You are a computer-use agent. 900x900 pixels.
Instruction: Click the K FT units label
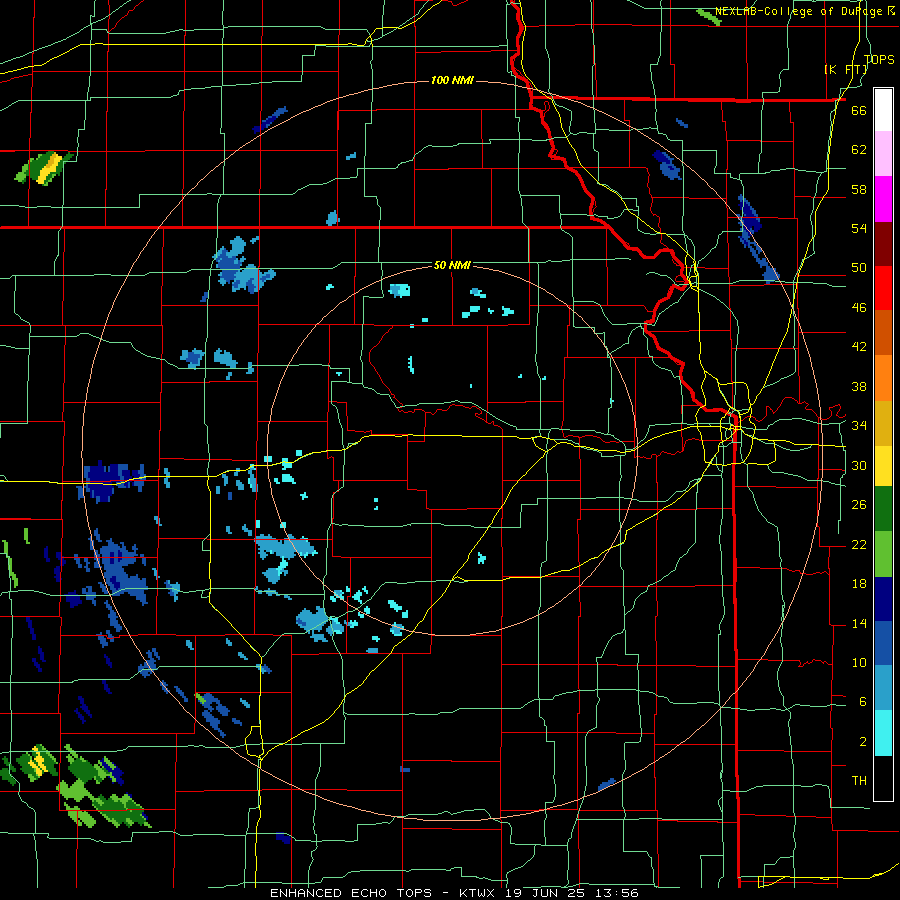[x=847, y=69]
